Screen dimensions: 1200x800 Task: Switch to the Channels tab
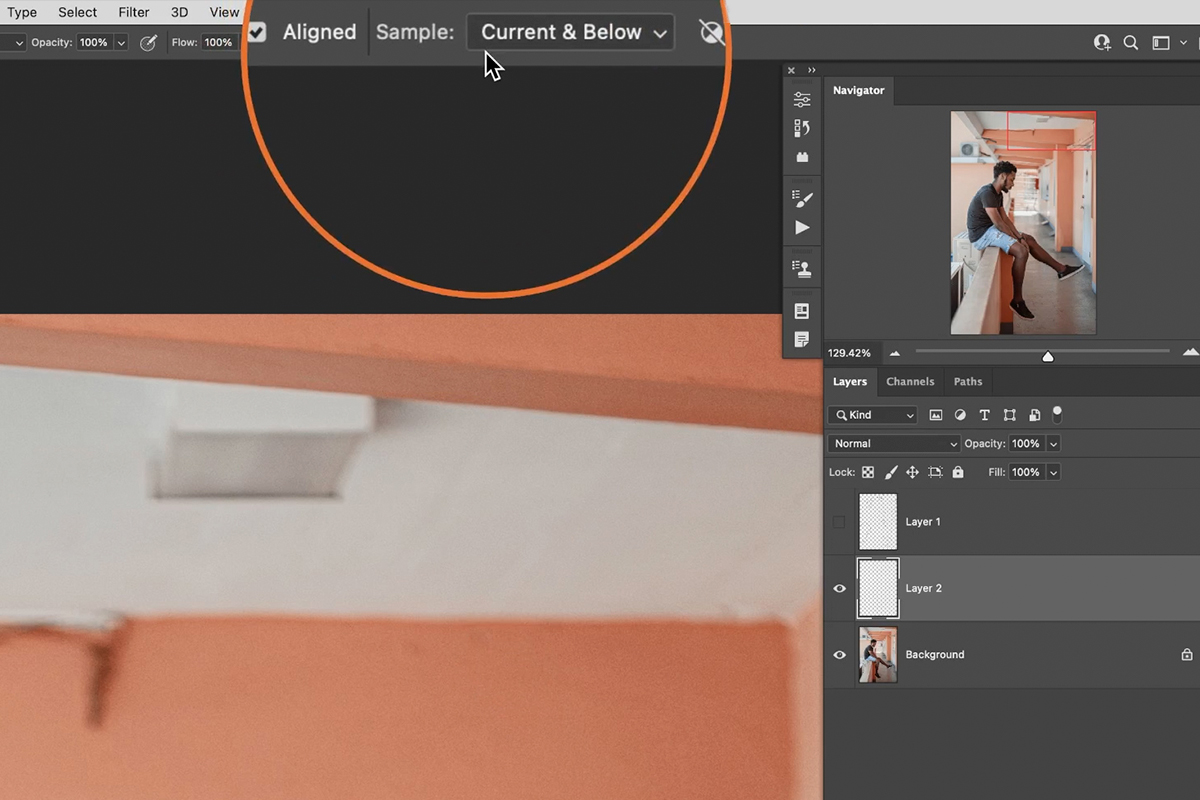coord(910,381)
